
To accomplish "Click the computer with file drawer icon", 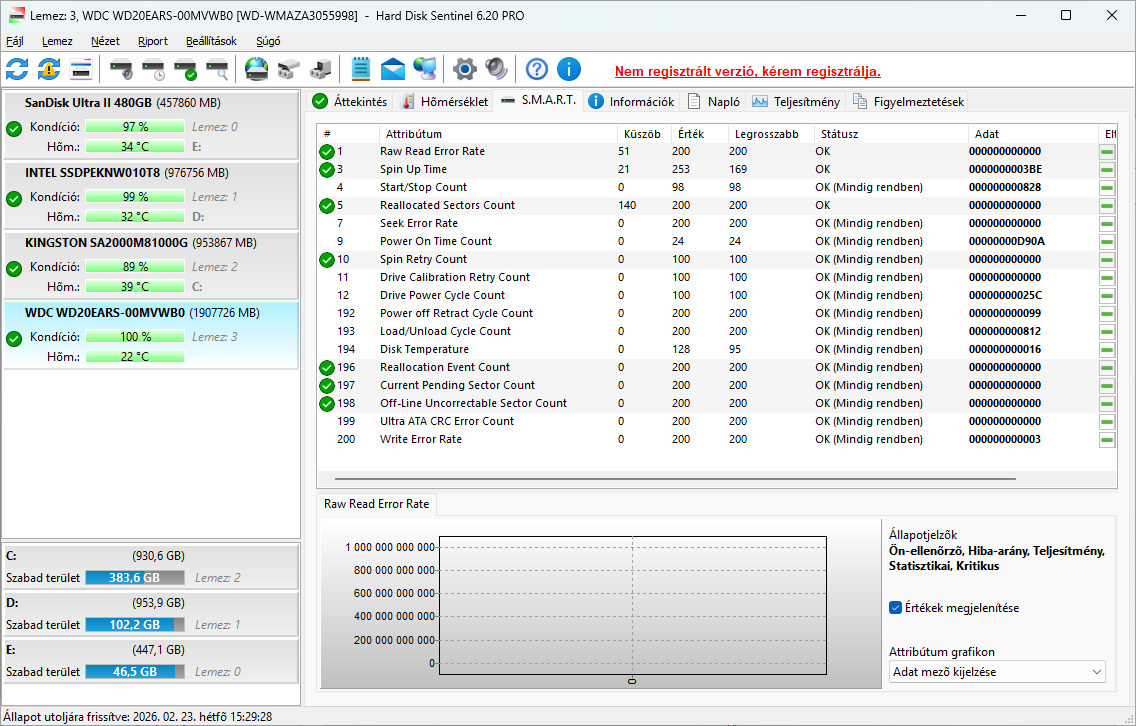I will coord(320,70).
